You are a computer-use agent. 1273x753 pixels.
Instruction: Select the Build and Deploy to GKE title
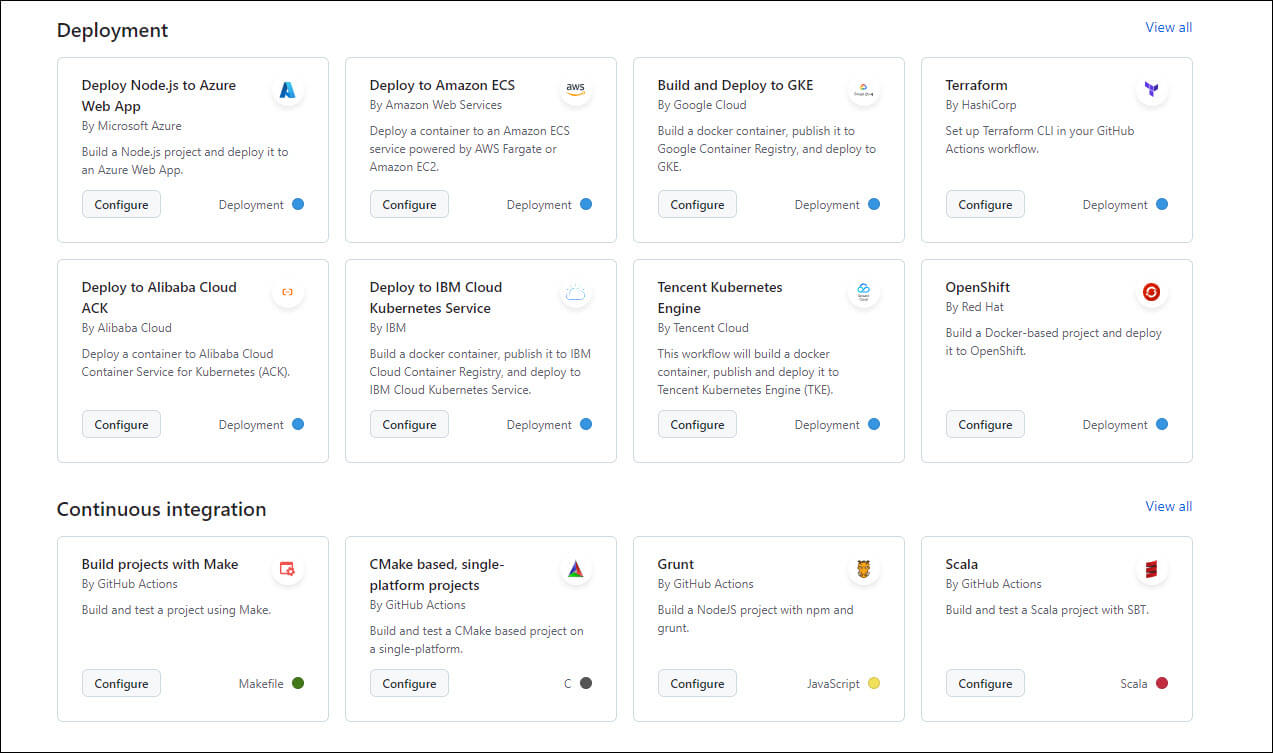(x=735, y=85)
